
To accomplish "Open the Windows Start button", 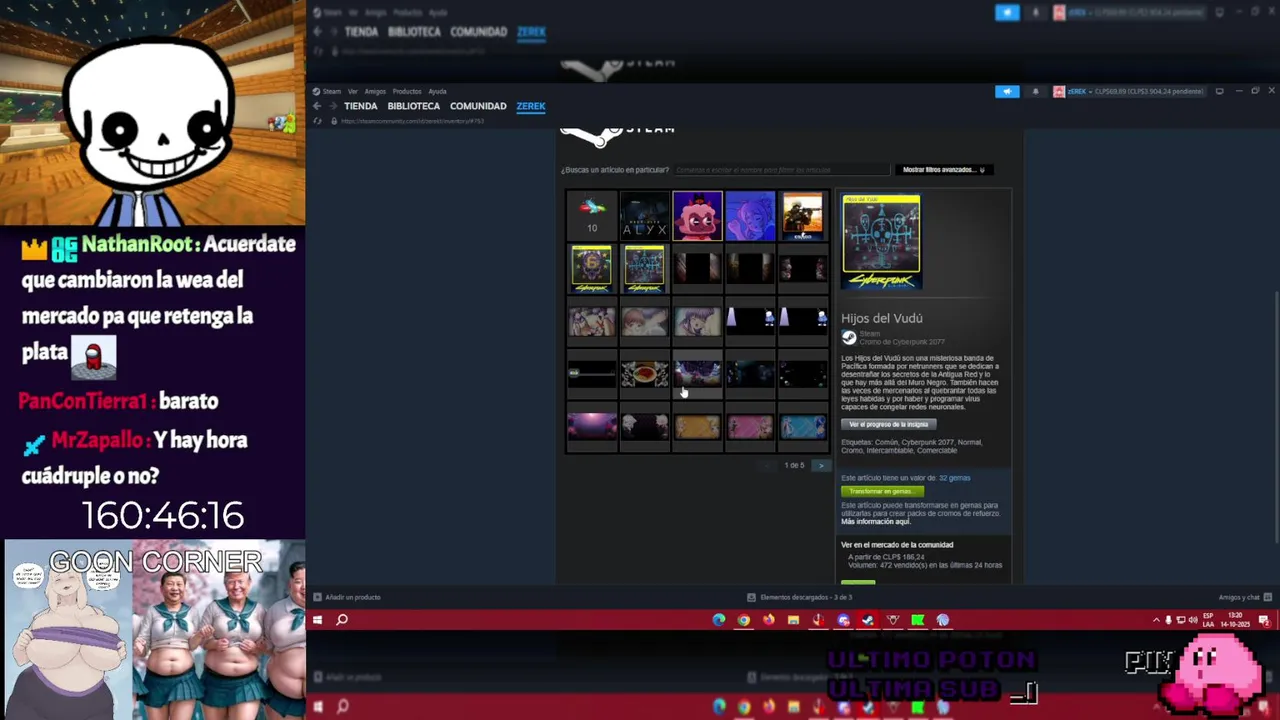I will coord(317,620).
